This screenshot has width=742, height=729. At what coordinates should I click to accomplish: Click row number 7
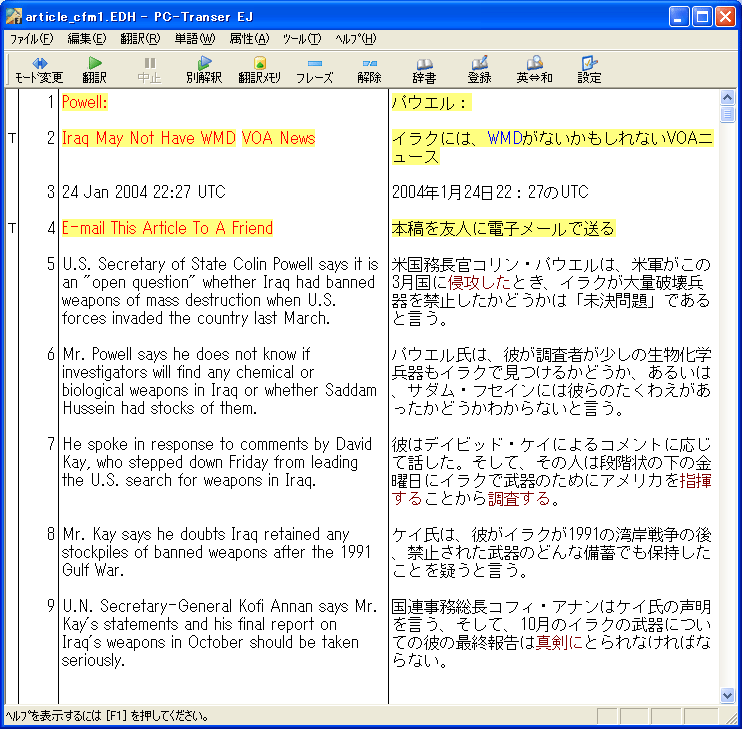pos(51,443)
